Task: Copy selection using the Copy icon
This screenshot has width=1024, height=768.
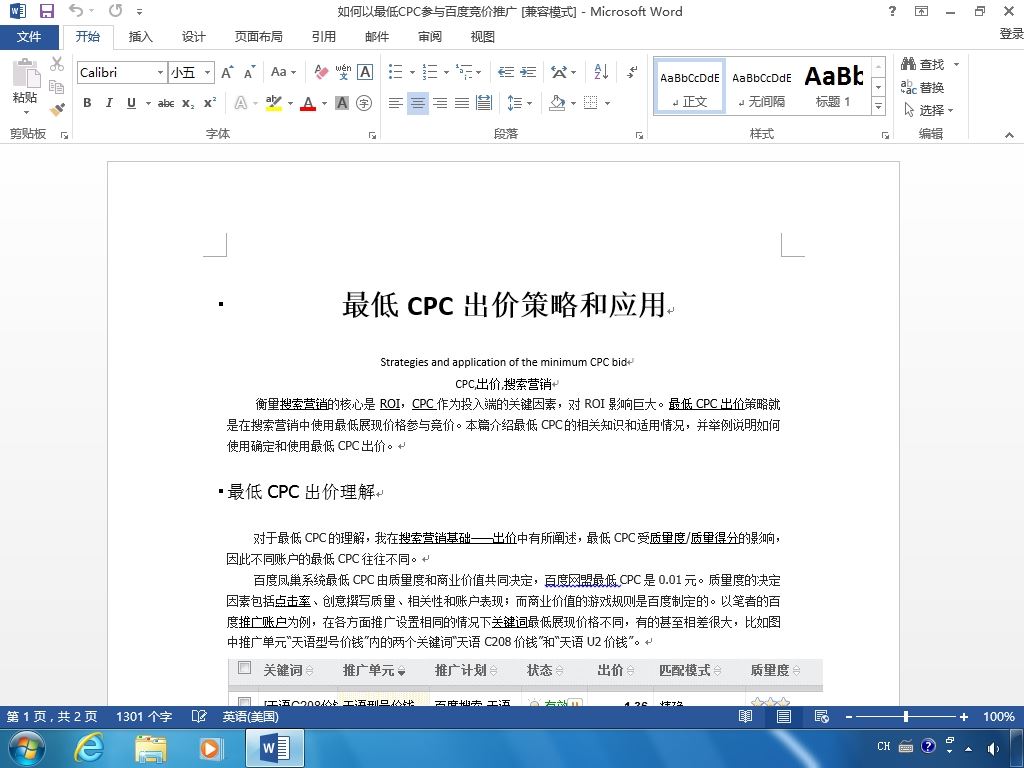Action: point(57,87)
